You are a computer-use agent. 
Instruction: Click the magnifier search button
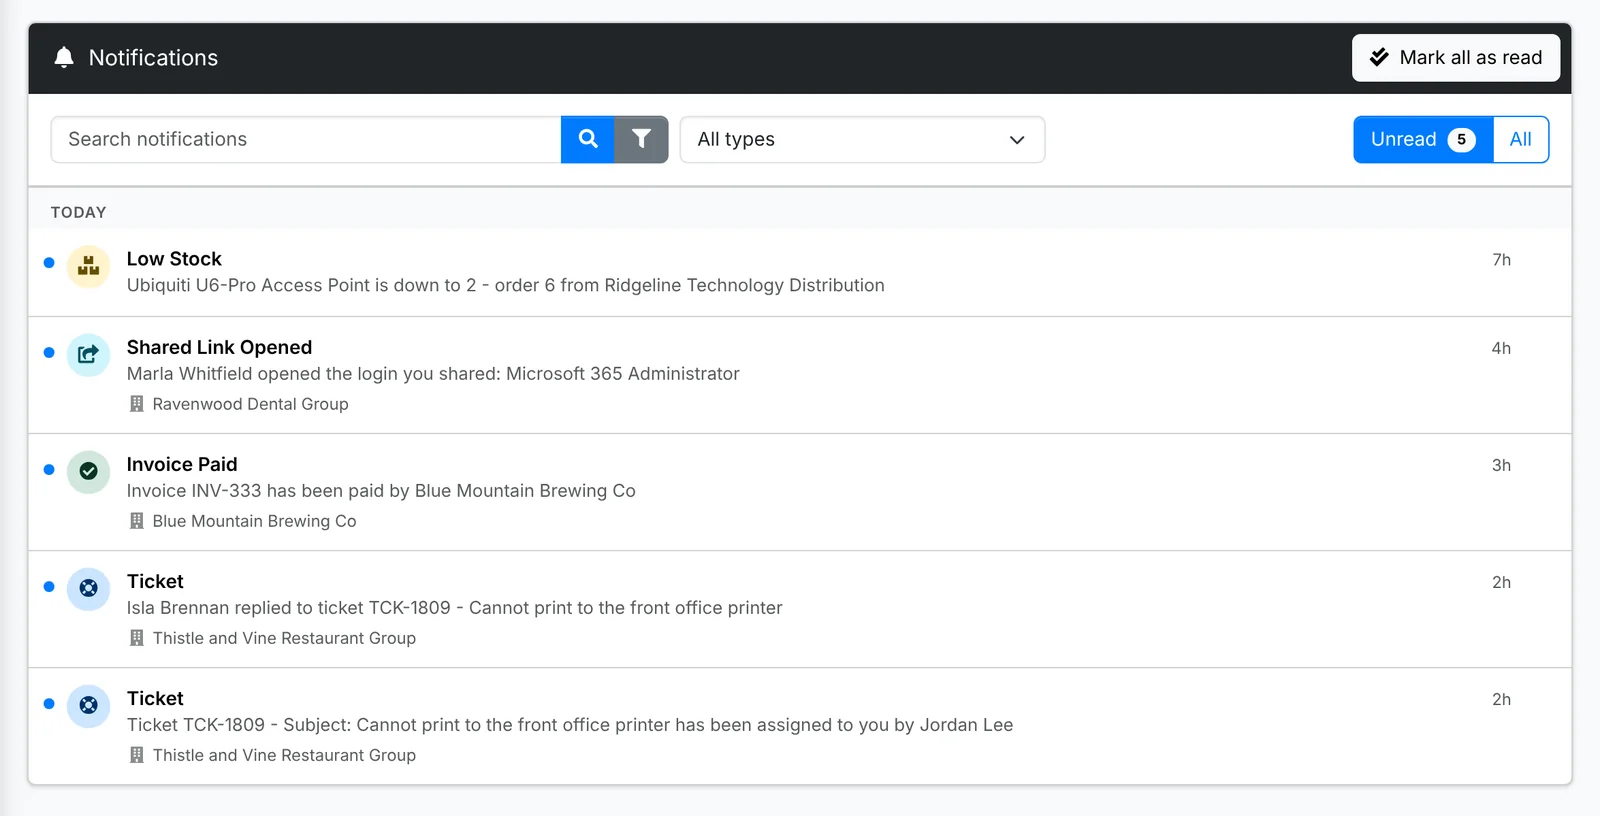pos(588,139)
